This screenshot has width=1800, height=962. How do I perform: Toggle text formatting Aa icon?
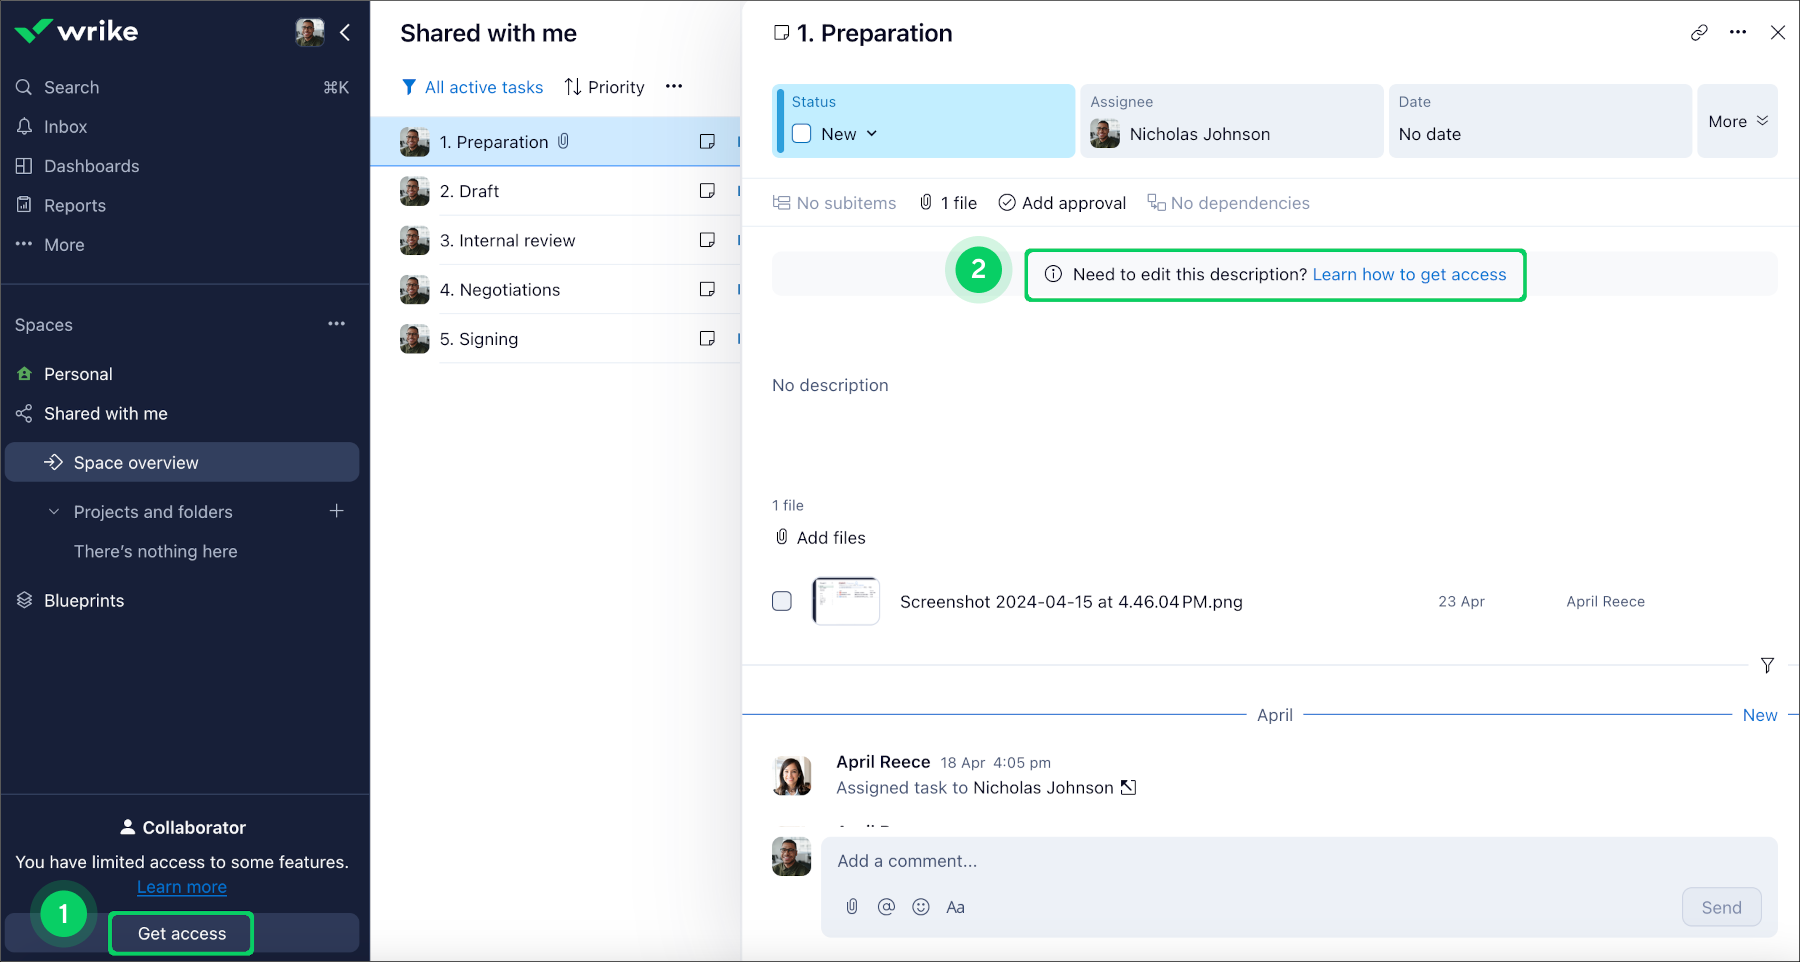click(955, 907)
